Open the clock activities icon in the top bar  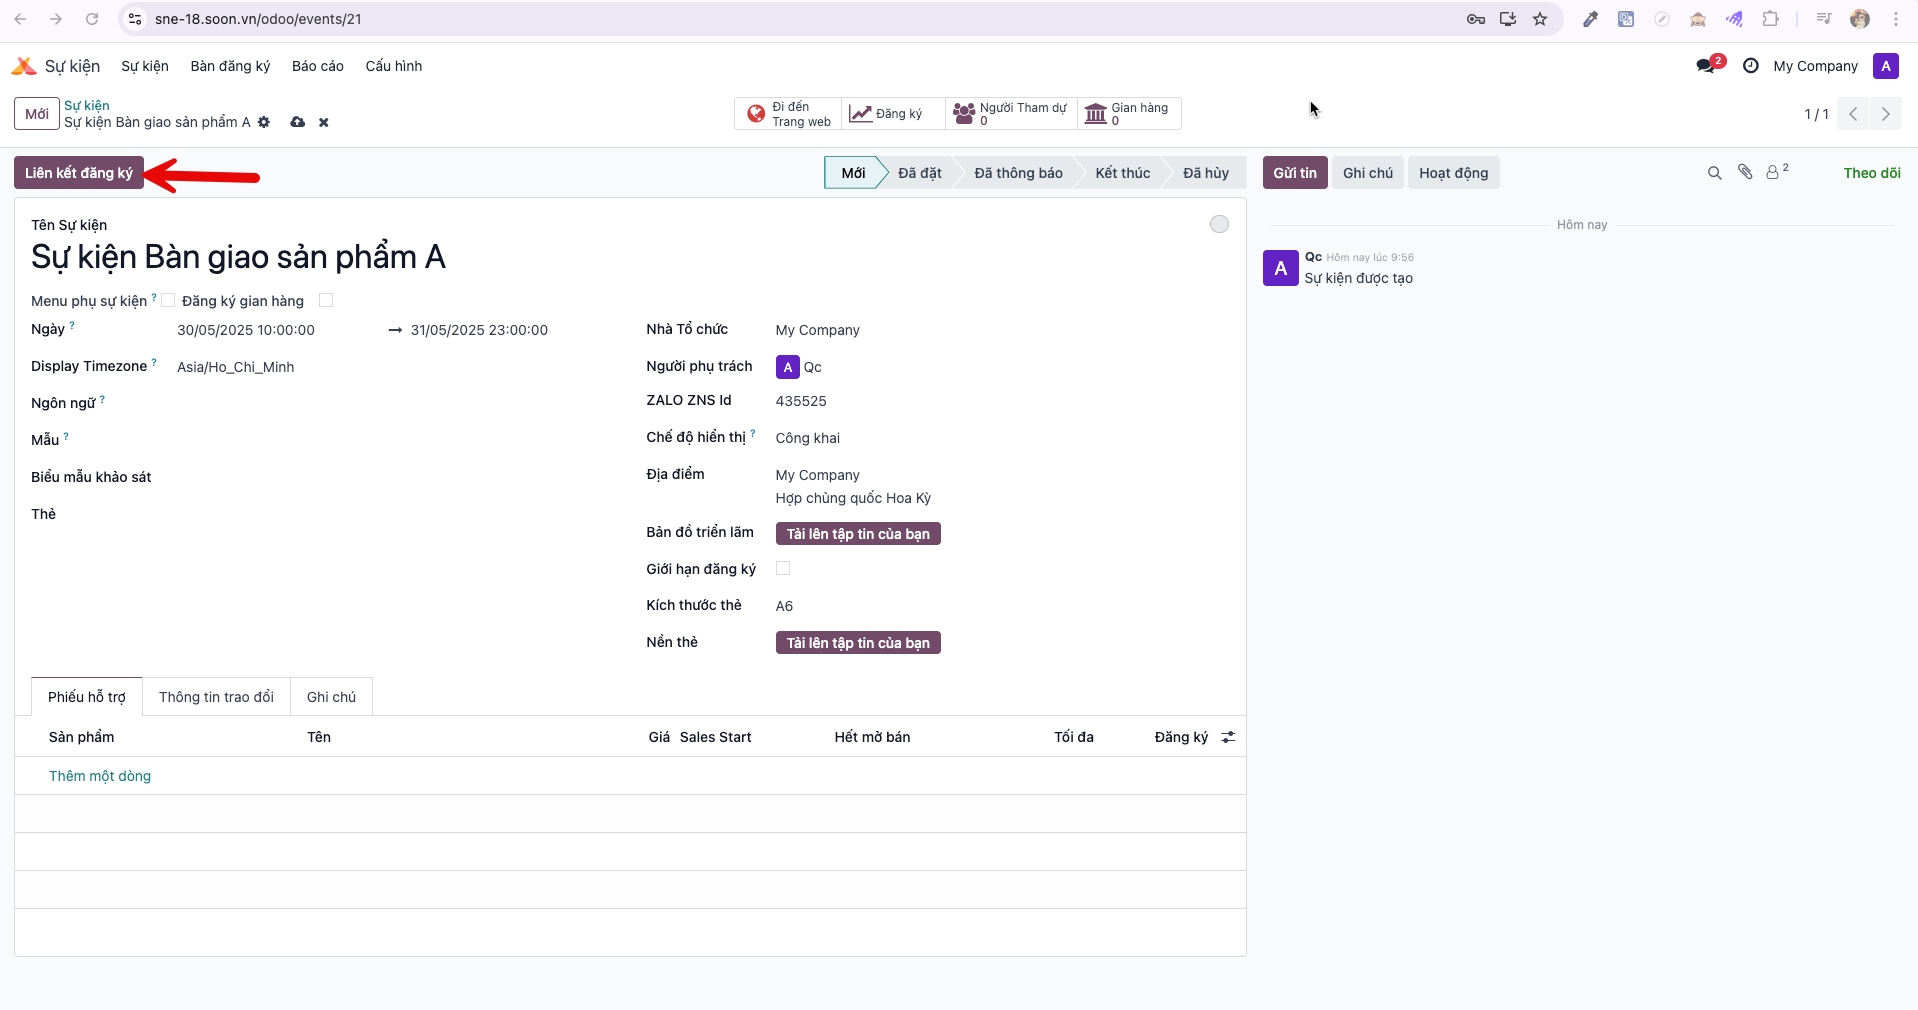point(1750,66)
